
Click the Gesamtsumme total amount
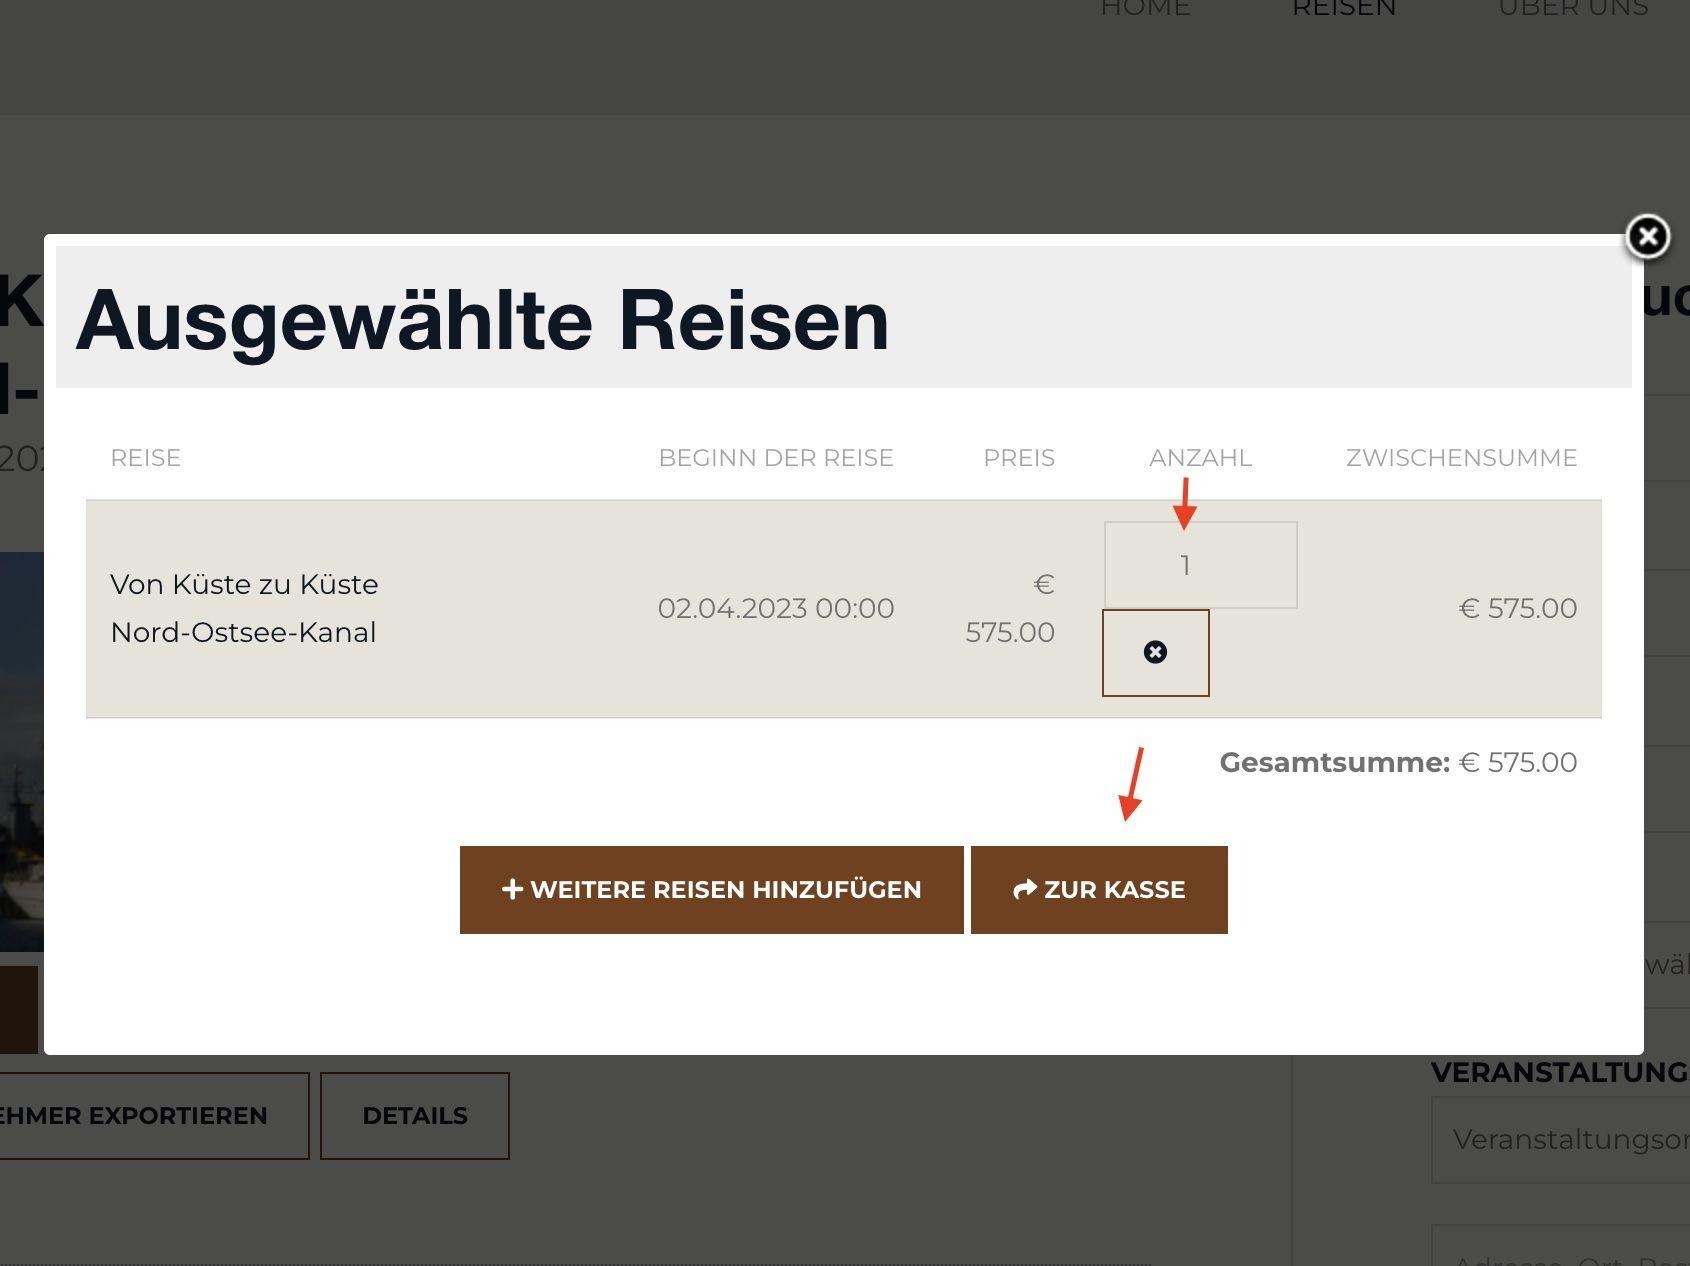point(1517,762)
